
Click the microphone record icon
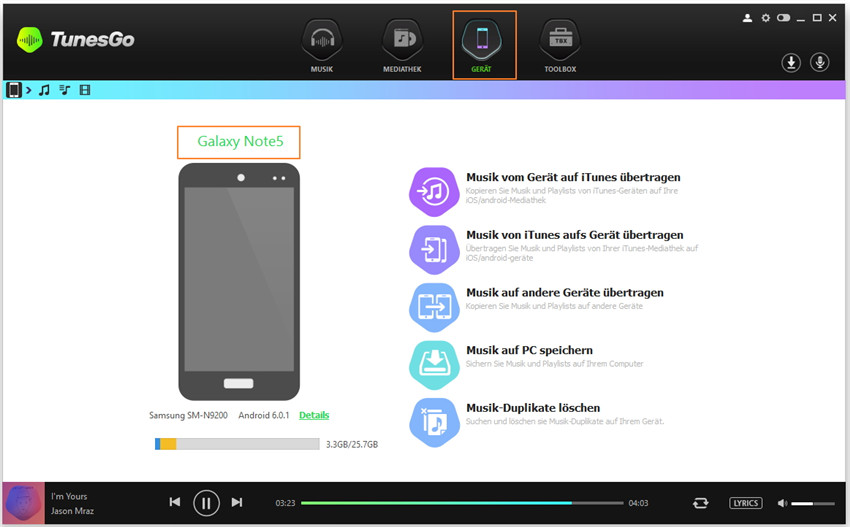coord(820,63)
